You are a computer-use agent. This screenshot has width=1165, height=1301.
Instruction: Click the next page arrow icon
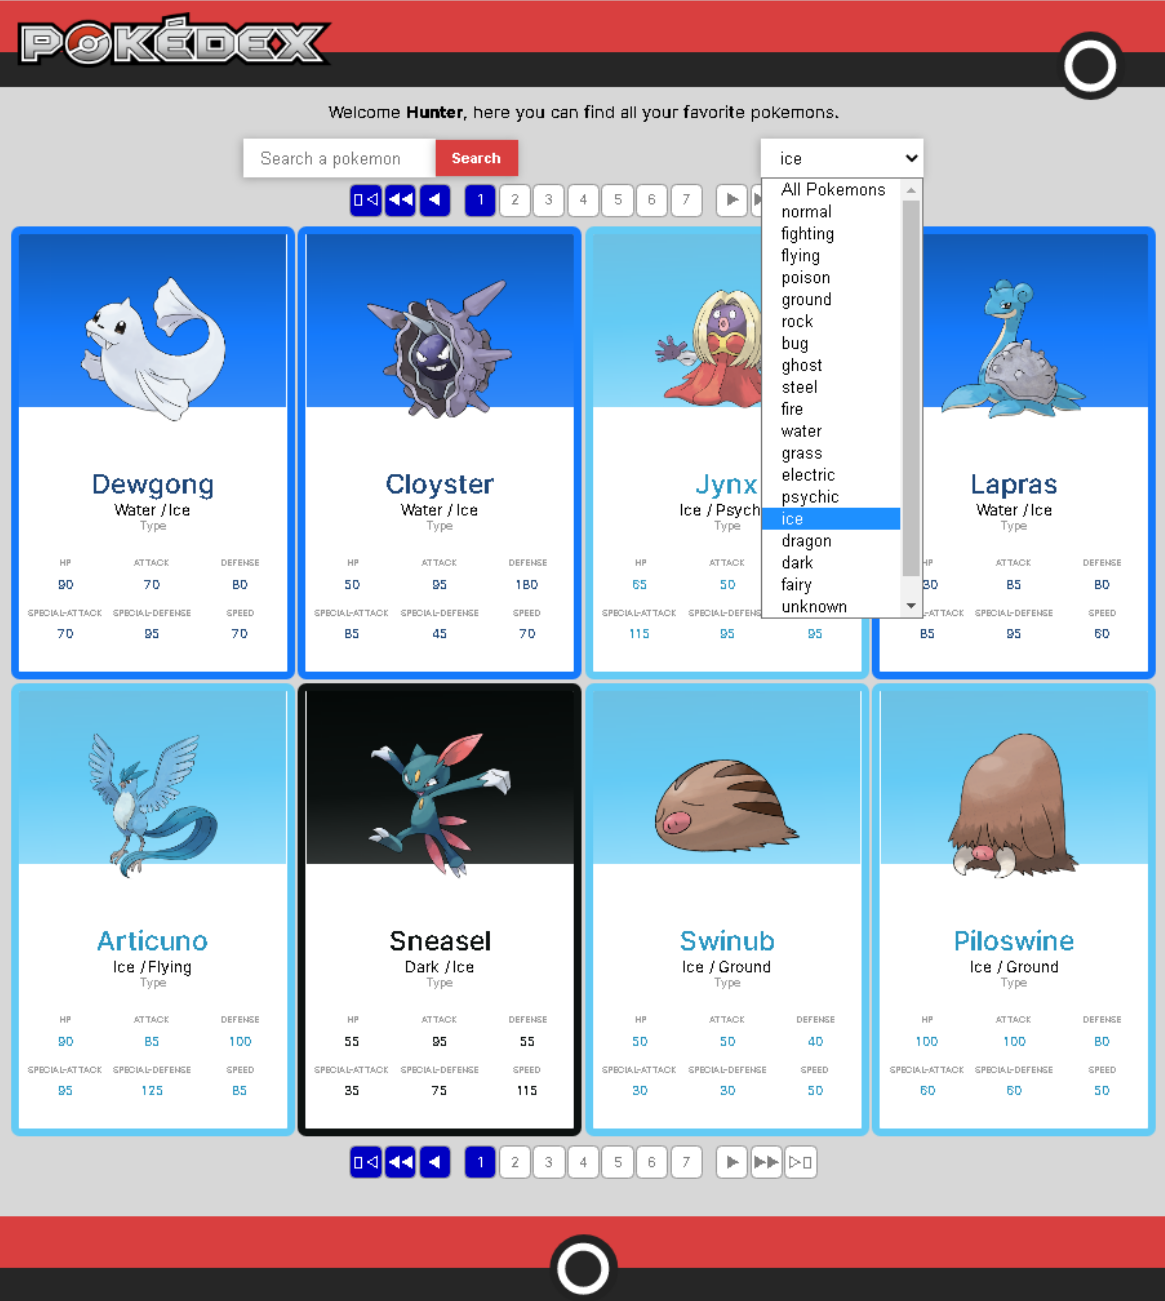(733, 1162)
